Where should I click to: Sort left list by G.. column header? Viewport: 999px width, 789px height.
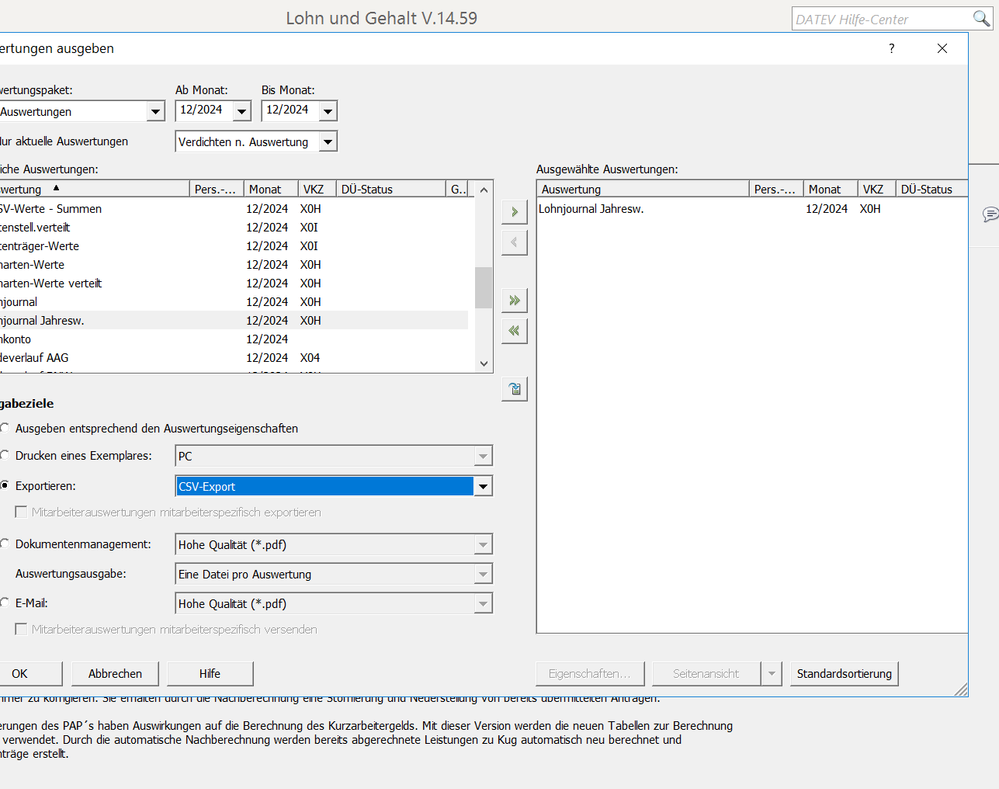click(x=457, y=189)
